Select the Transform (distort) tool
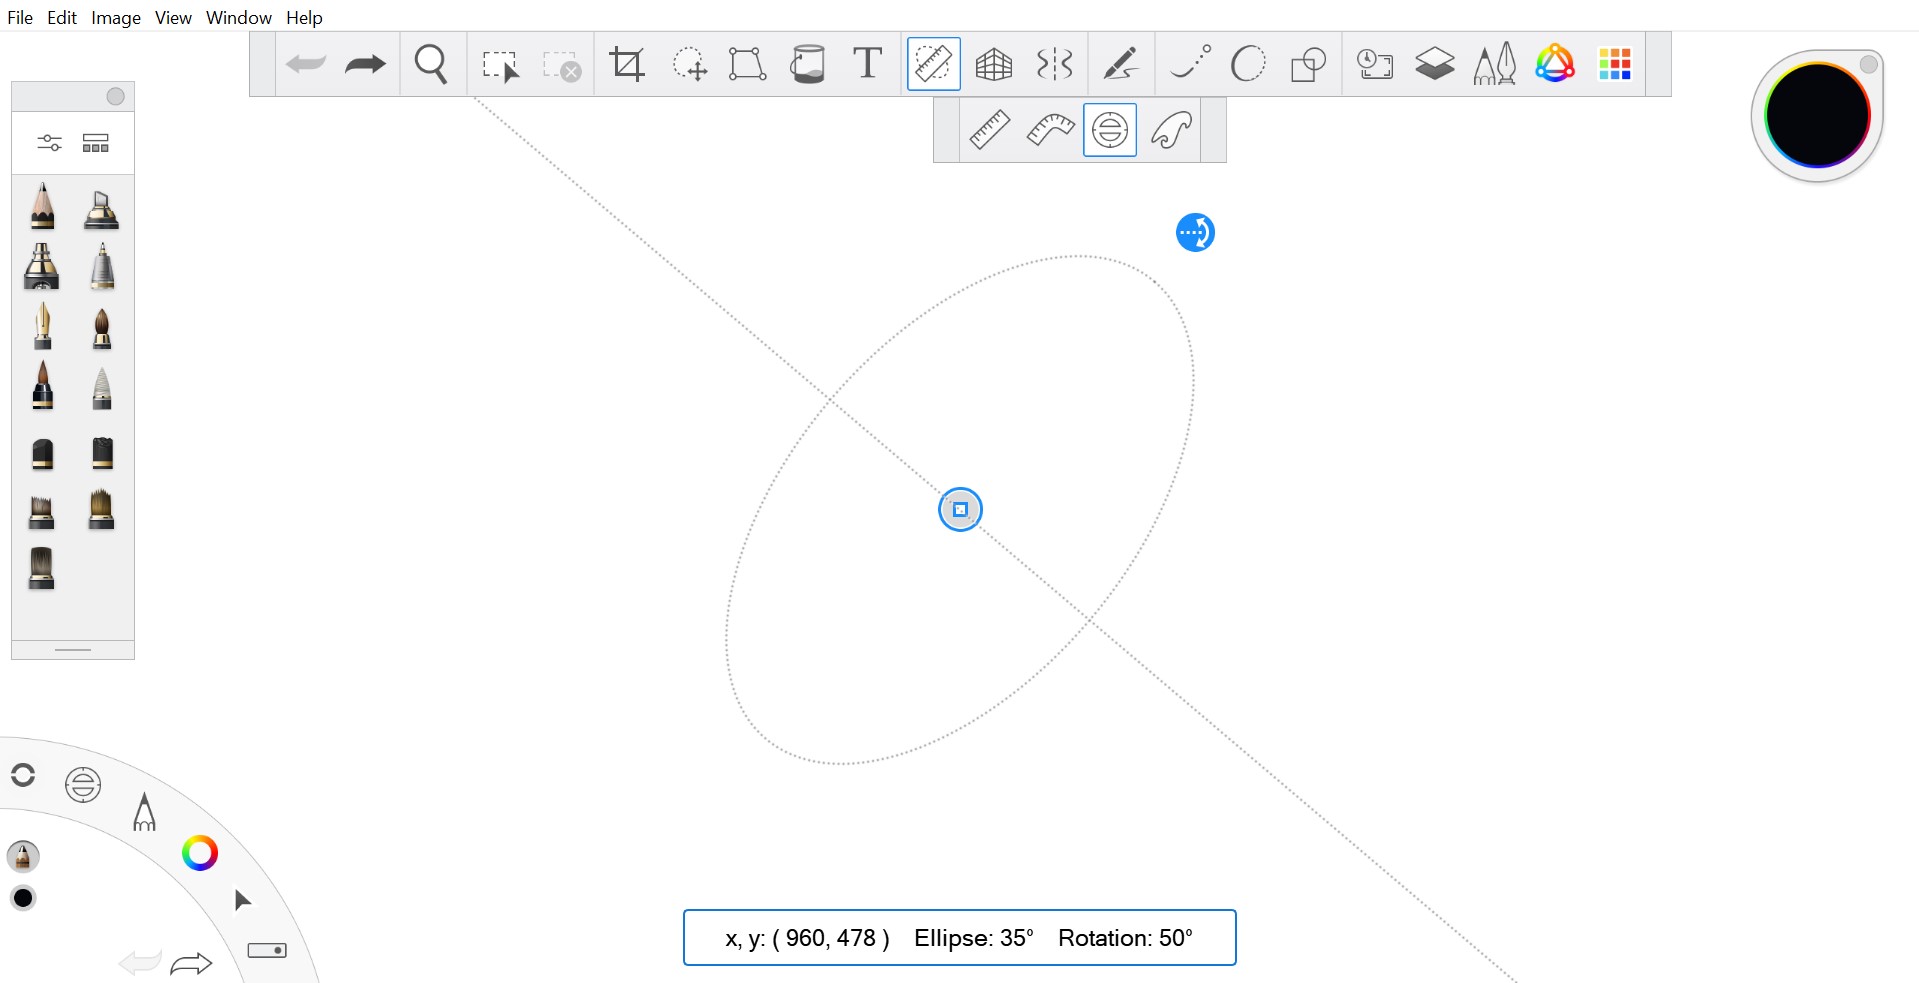The height and width of the screenshot is (983, 1919). coord(747,64)
